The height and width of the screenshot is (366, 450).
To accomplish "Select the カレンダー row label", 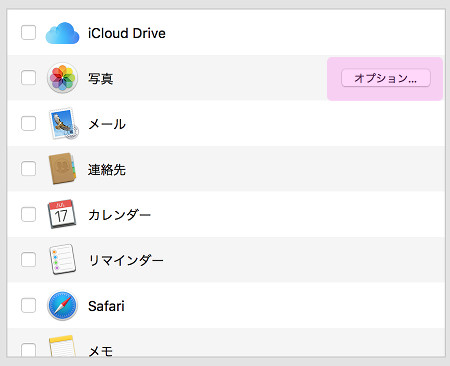I will (x=119, y=215).
